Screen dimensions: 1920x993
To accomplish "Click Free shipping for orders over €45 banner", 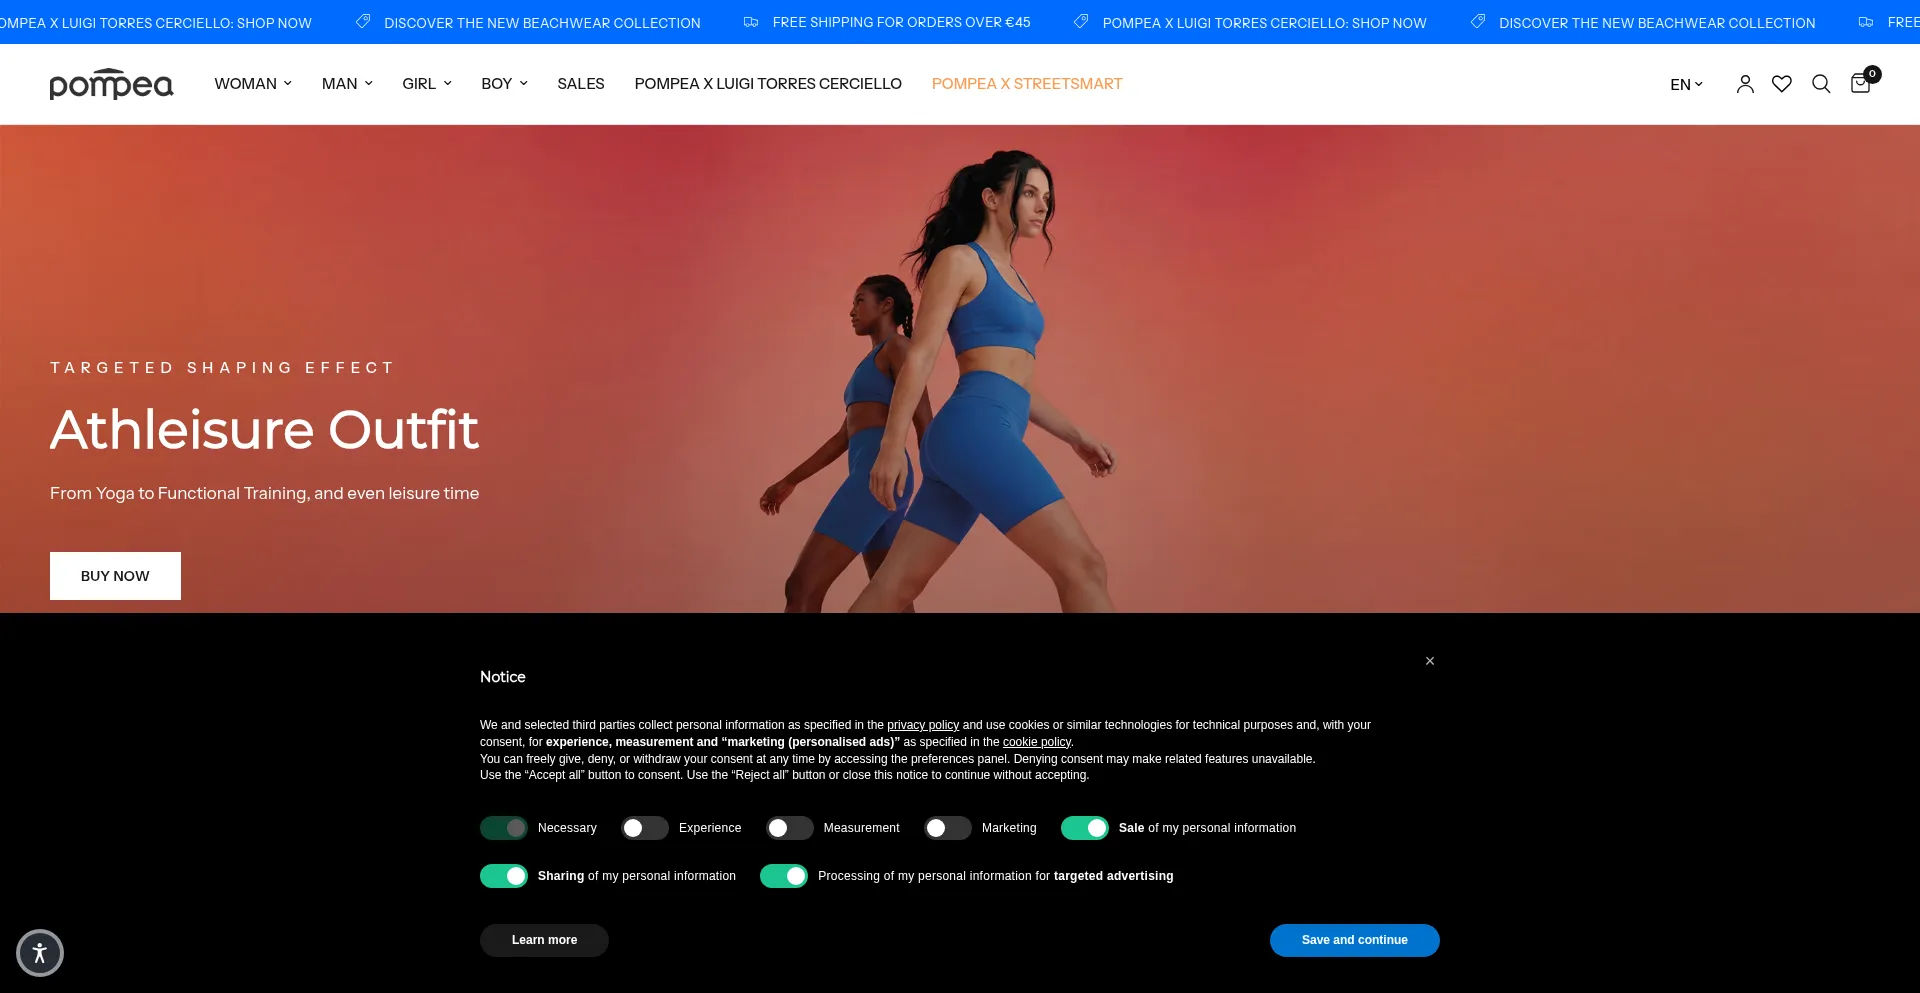I will pyautogui.click(x=901, y=22).
